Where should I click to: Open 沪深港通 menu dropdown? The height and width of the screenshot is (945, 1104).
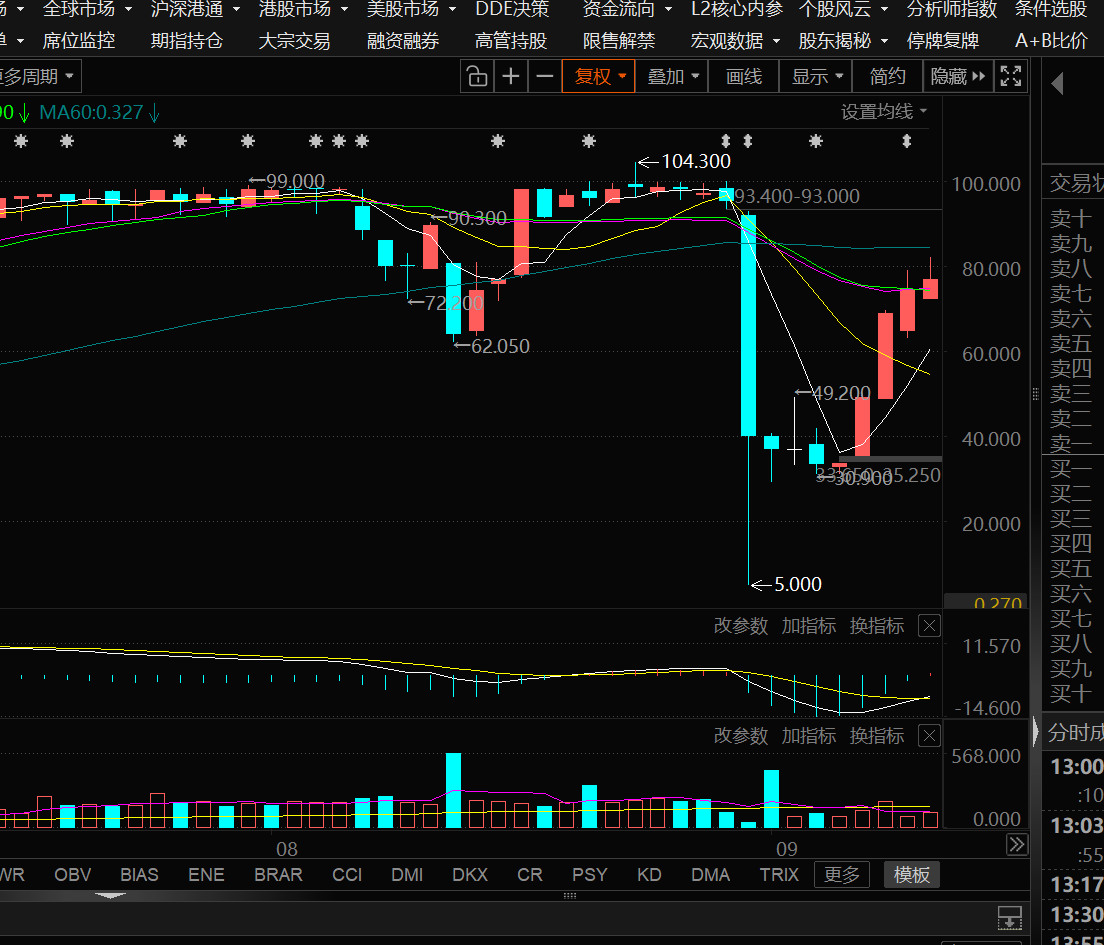click(x=195, y=9)
